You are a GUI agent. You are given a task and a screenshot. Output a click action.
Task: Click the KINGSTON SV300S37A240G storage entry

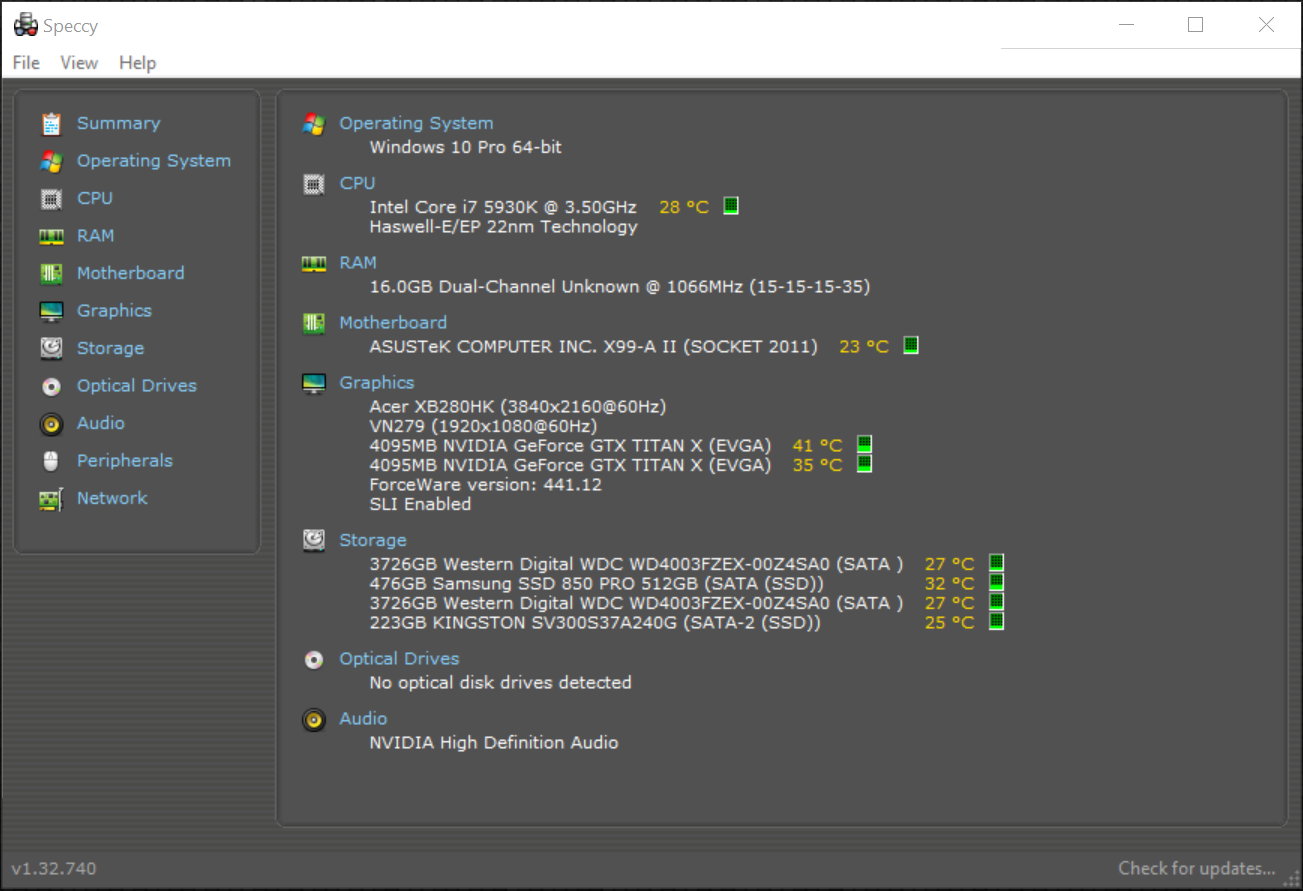point(595,622)
